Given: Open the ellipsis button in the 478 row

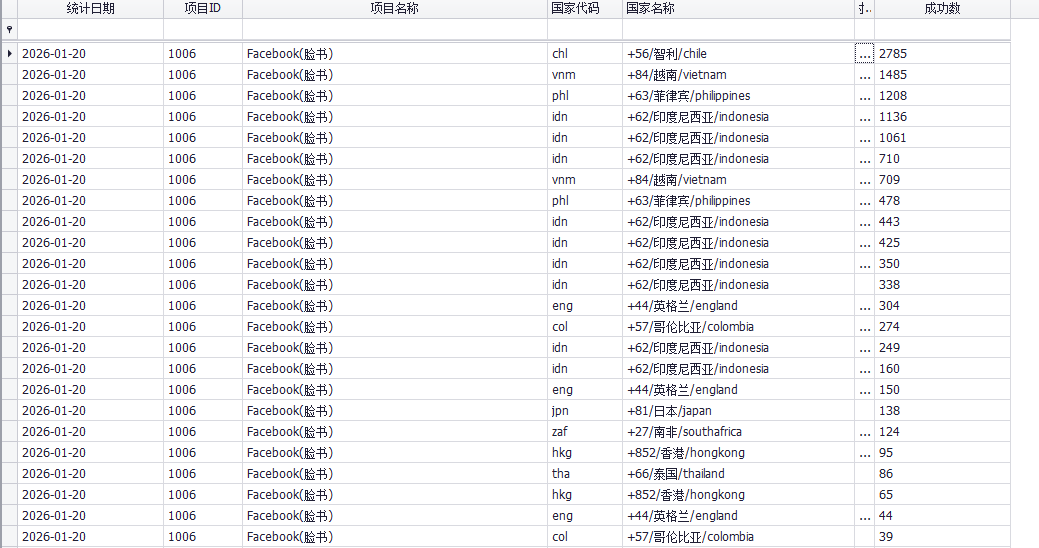Looking at the screenshot, I should click(865, 201).
